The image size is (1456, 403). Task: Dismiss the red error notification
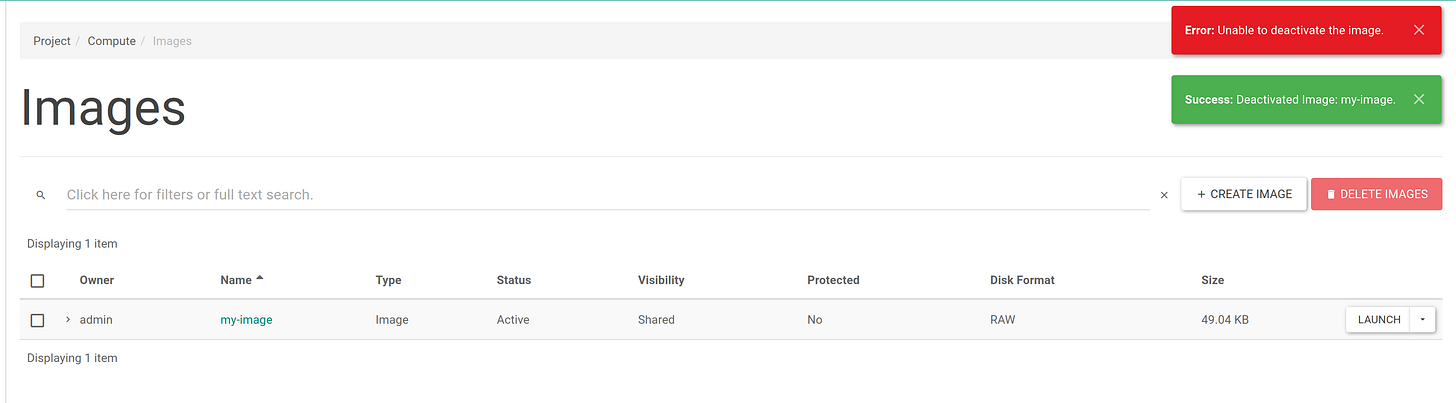pyautogui.click(x=1419, y=30)
